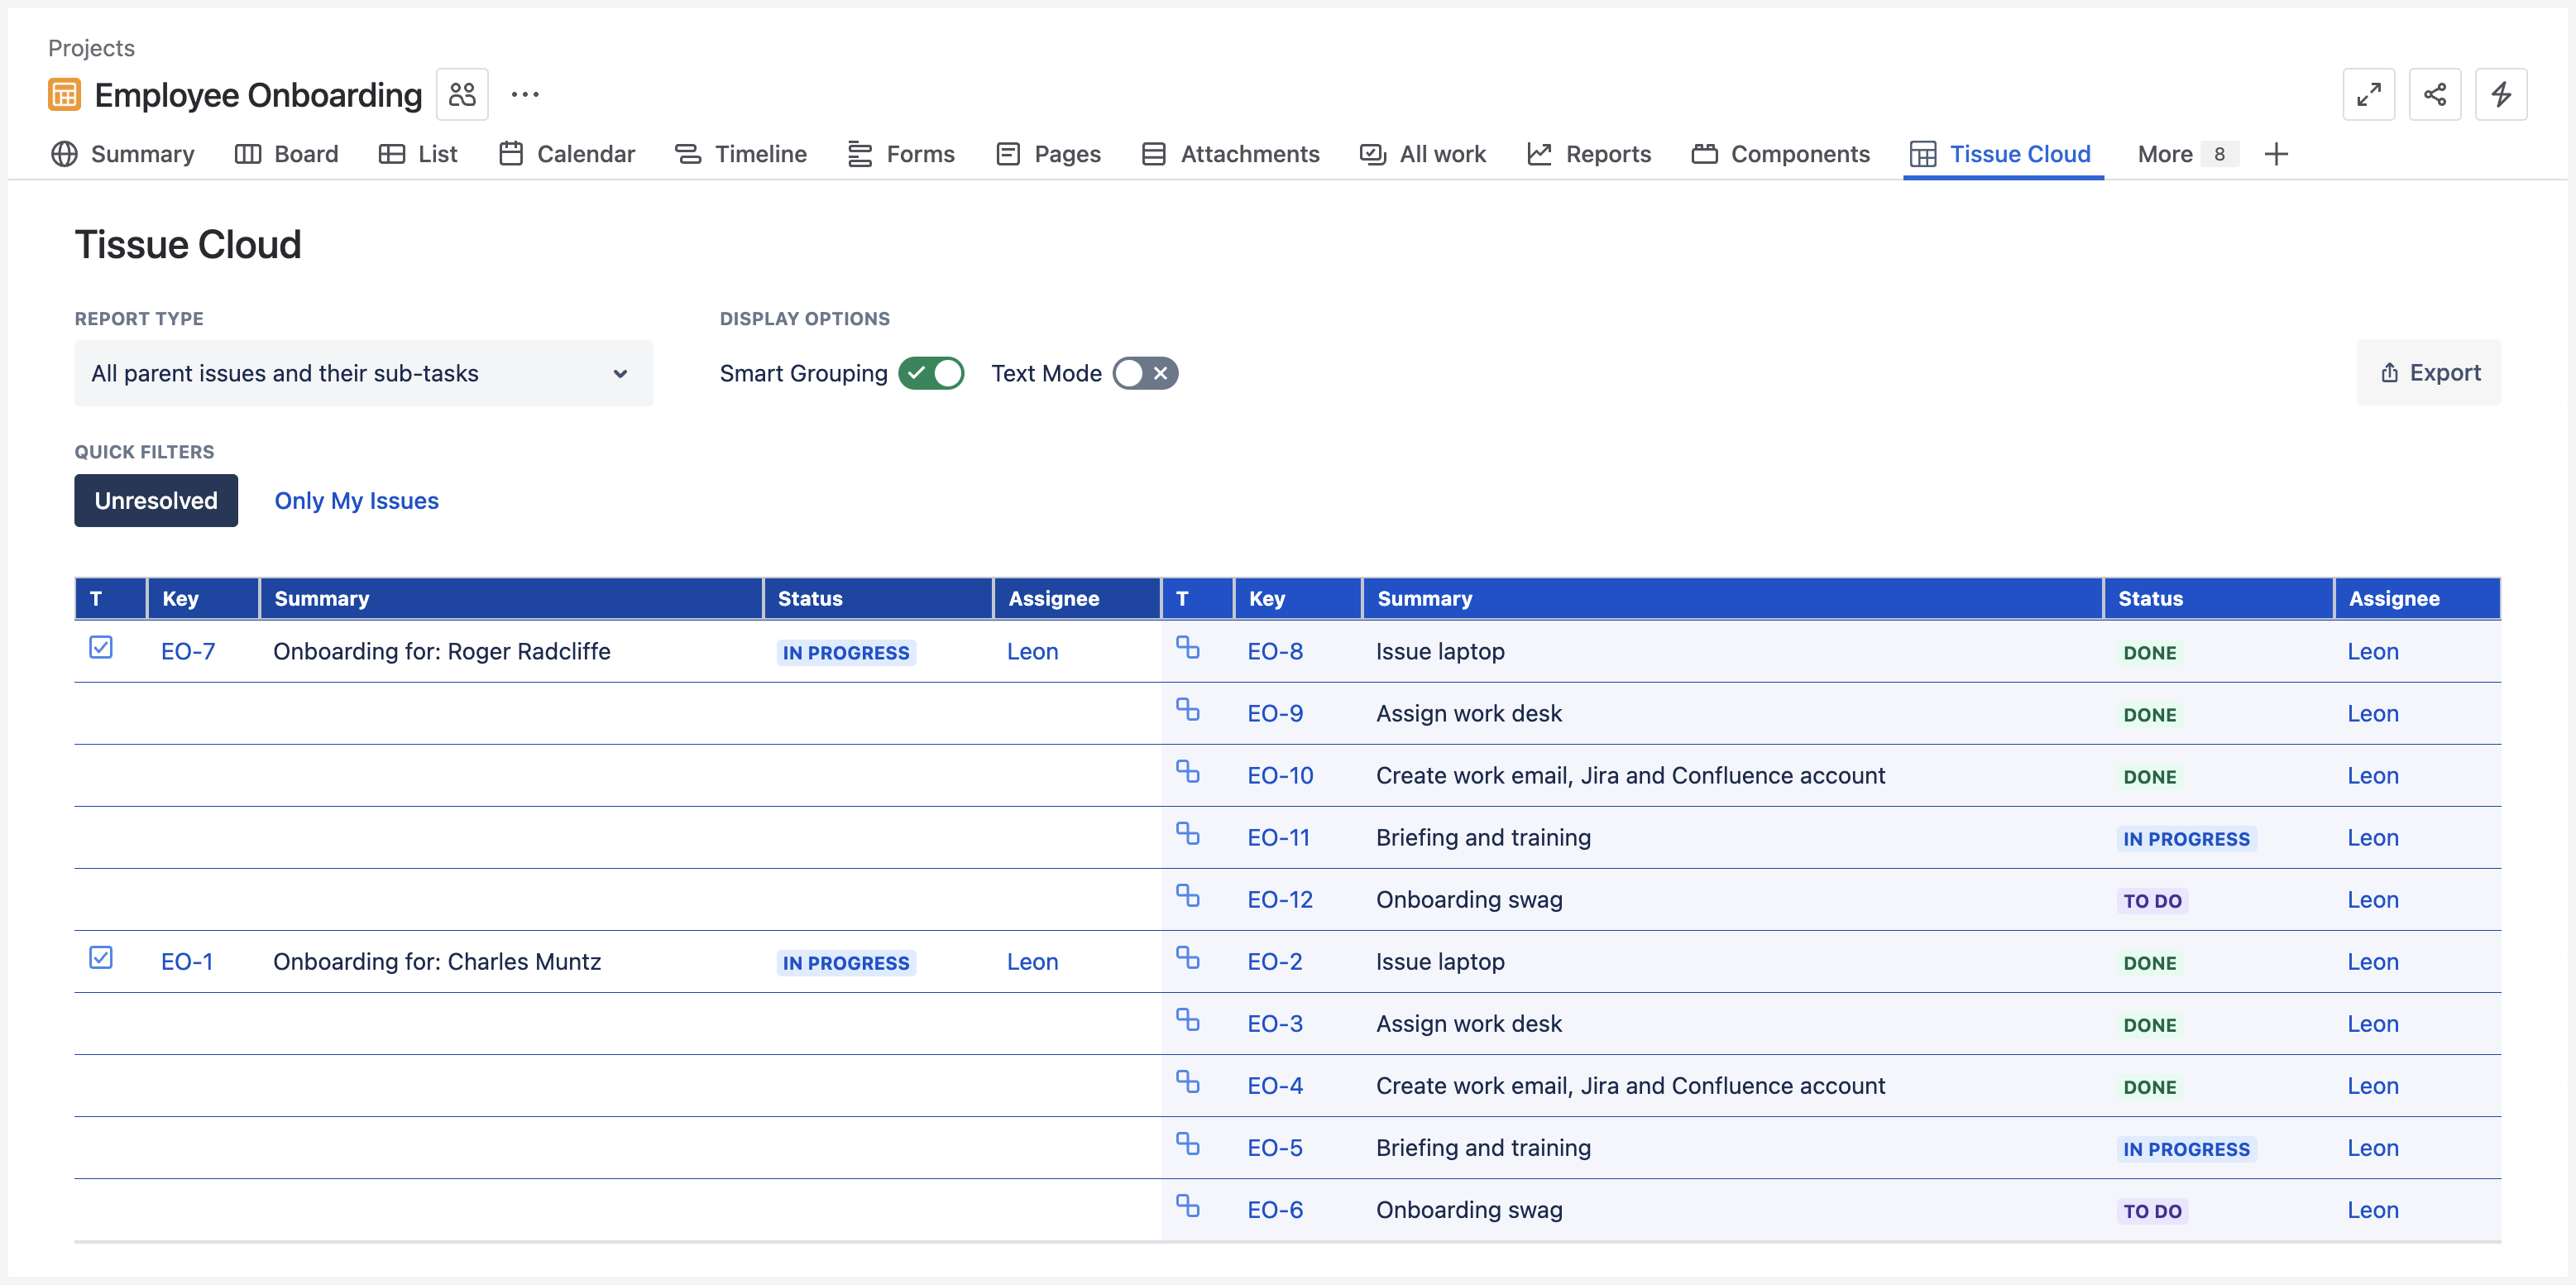
Task: Click the Projects breadcrumb
Action: (x=91, y=47)
